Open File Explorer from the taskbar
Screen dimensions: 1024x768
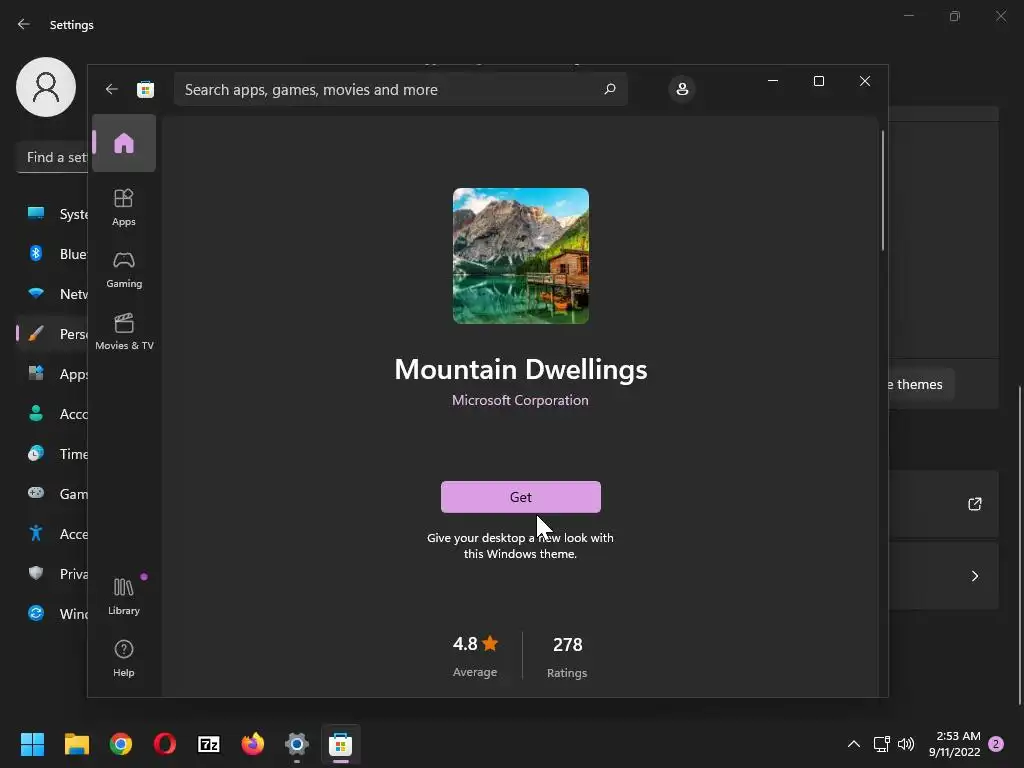pos(76,744)
